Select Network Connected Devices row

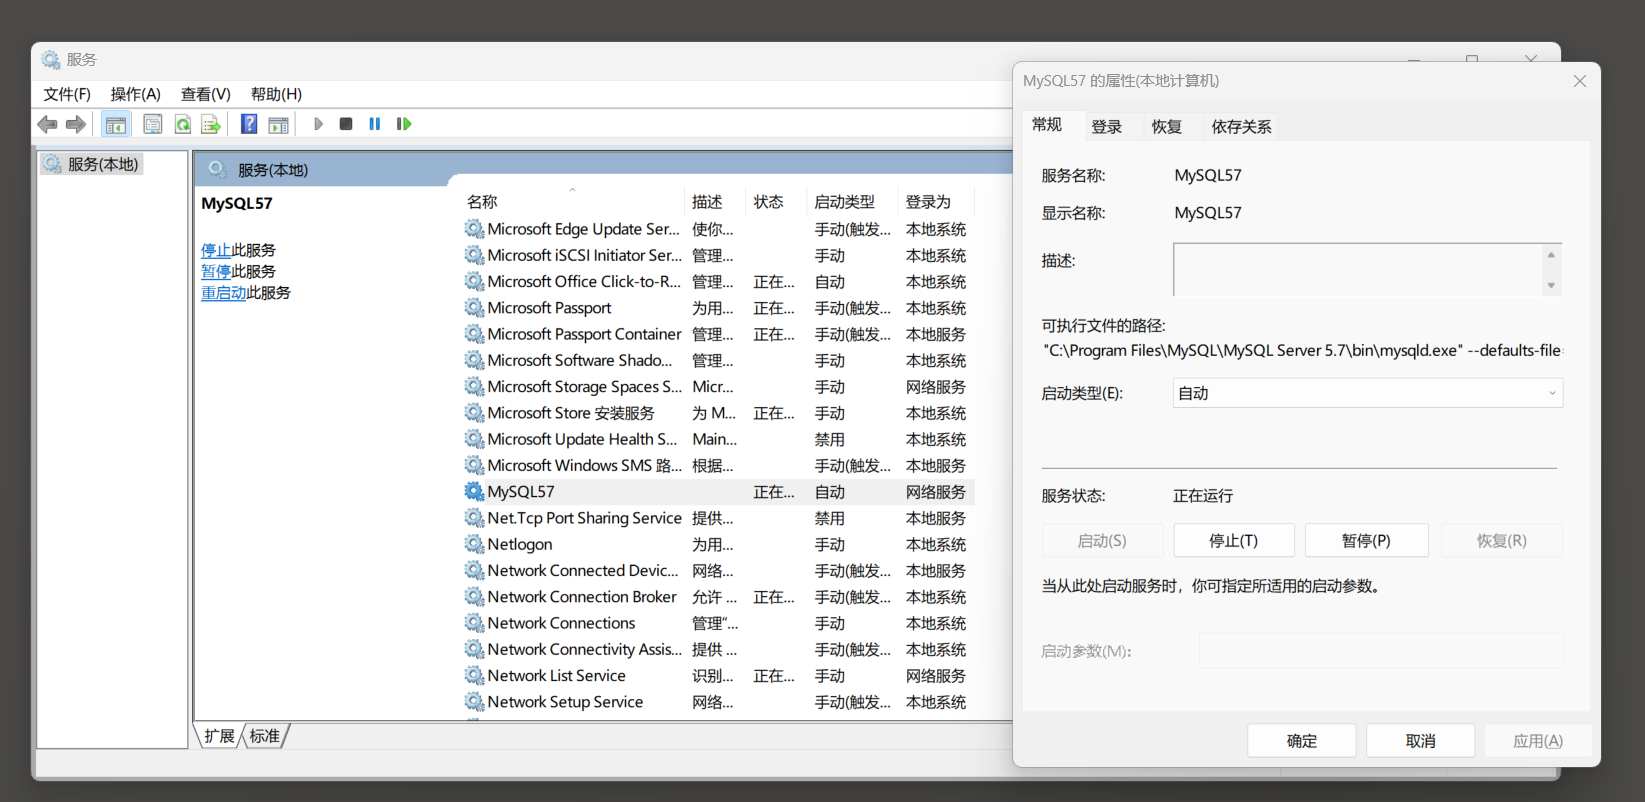pos(718,570)
